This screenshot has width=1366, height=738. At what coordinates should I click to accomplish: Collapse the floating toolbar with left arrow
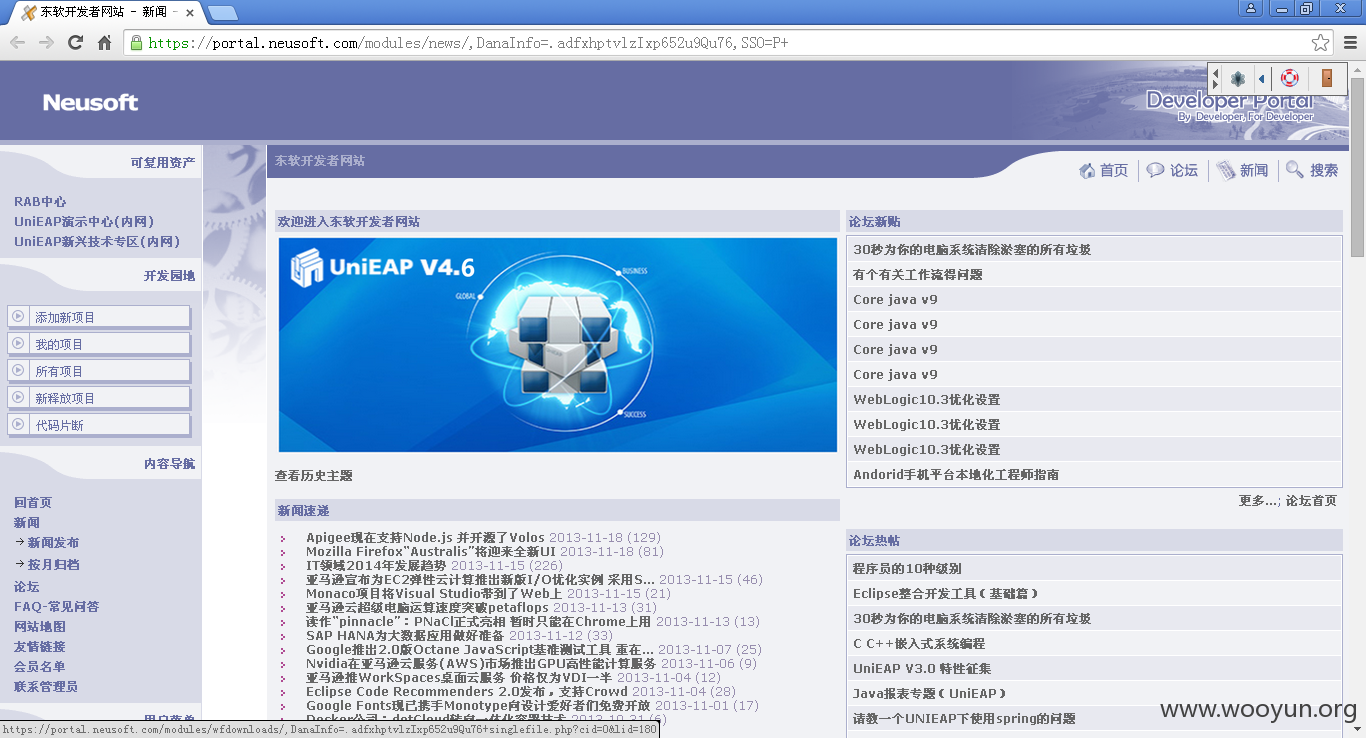coord(1261,78)
